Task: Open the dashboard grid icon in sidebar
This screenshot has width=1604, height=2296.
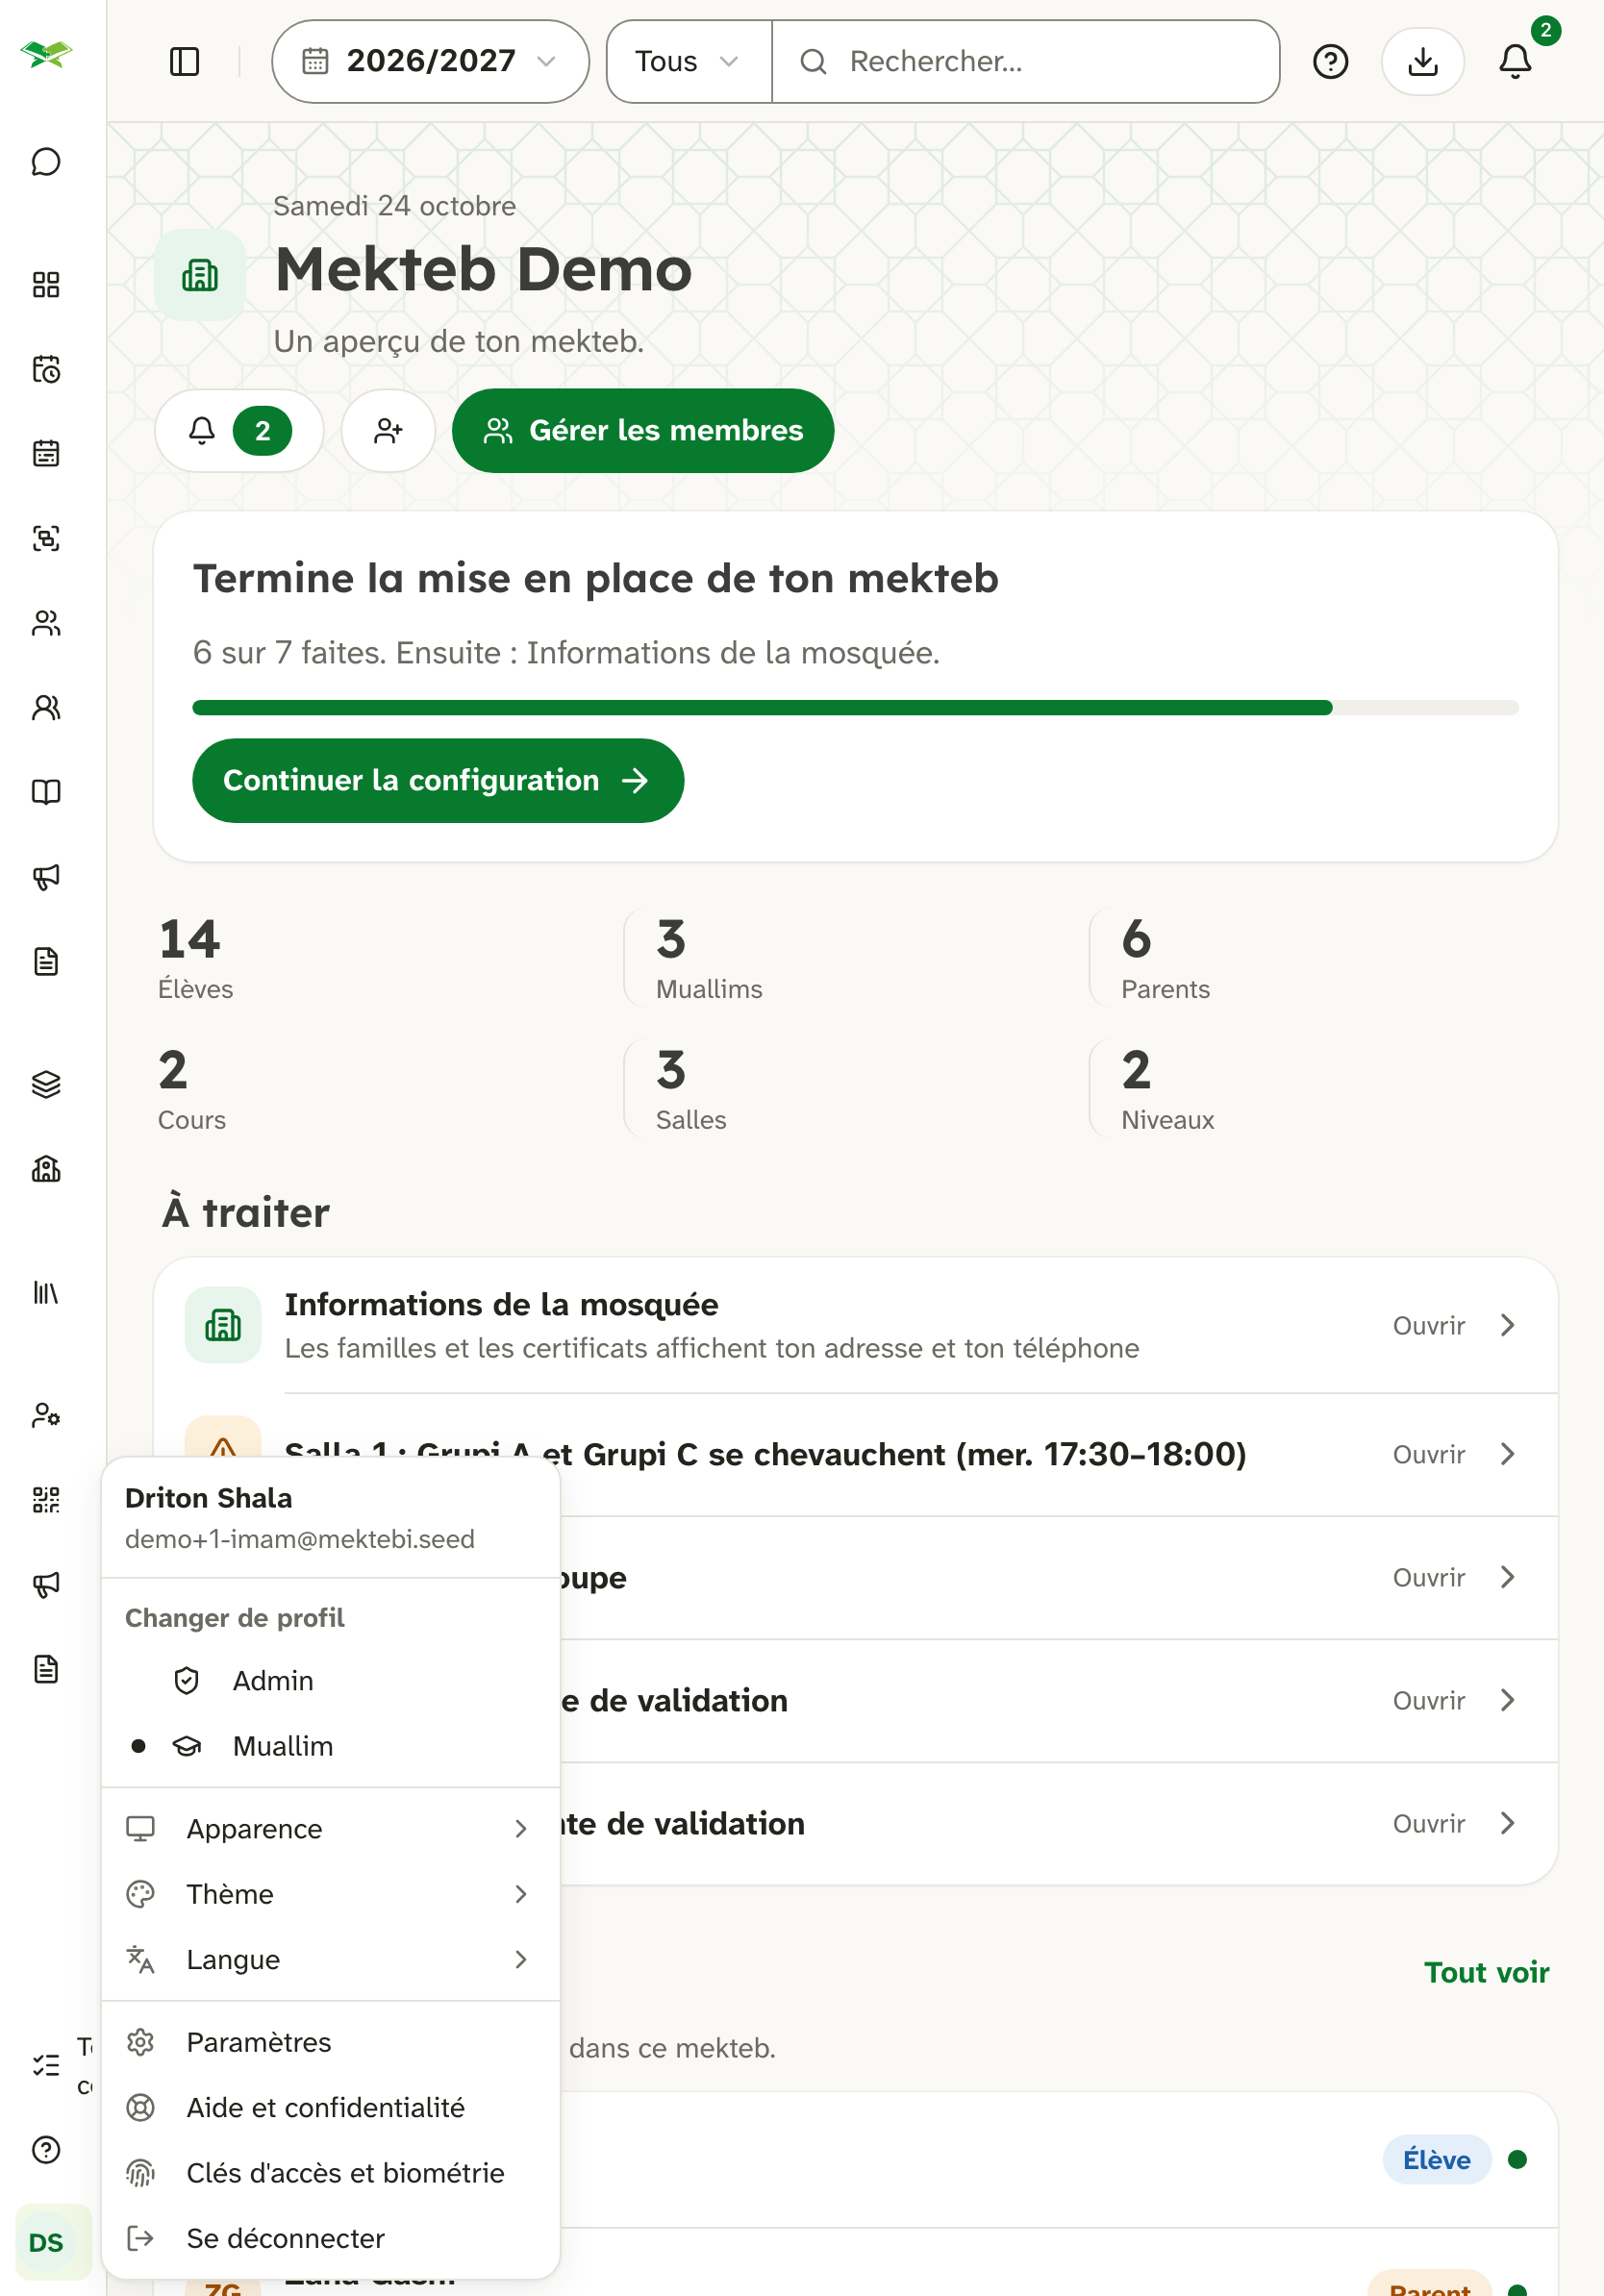Action: tap(46, 285)
